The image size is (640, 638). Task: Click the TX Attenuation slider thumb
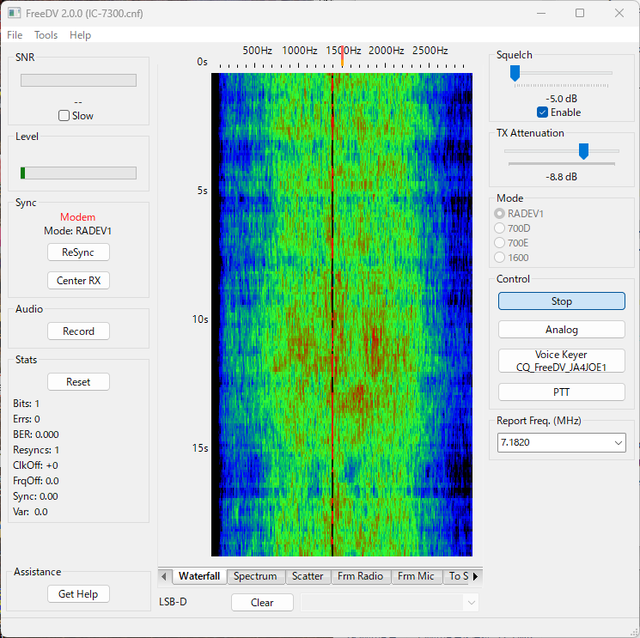click(x=584, y=151)
